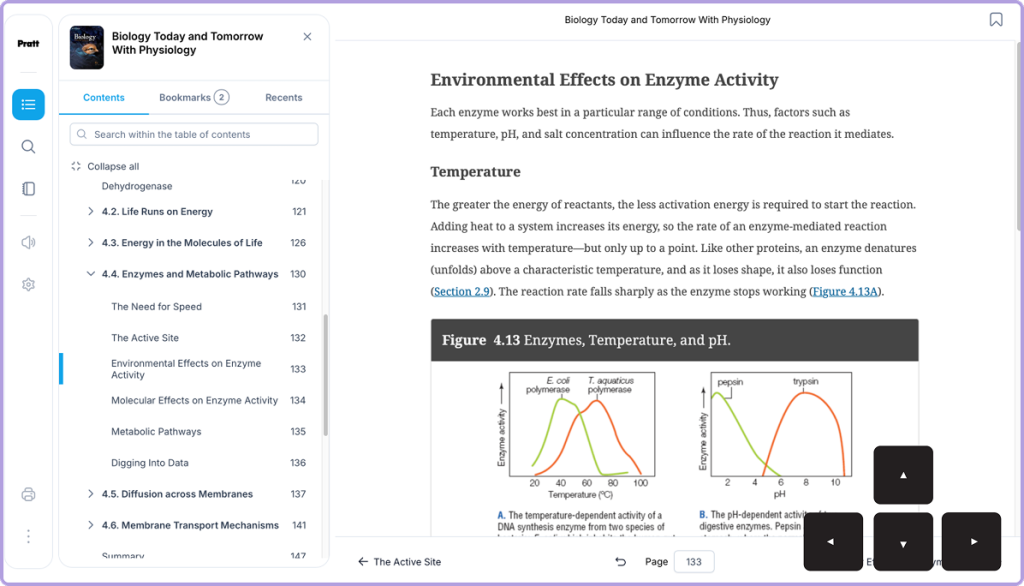Expand 4.3 Energy in the Molecules of Life
1024x586 pixels.
(x=91, y=242)
